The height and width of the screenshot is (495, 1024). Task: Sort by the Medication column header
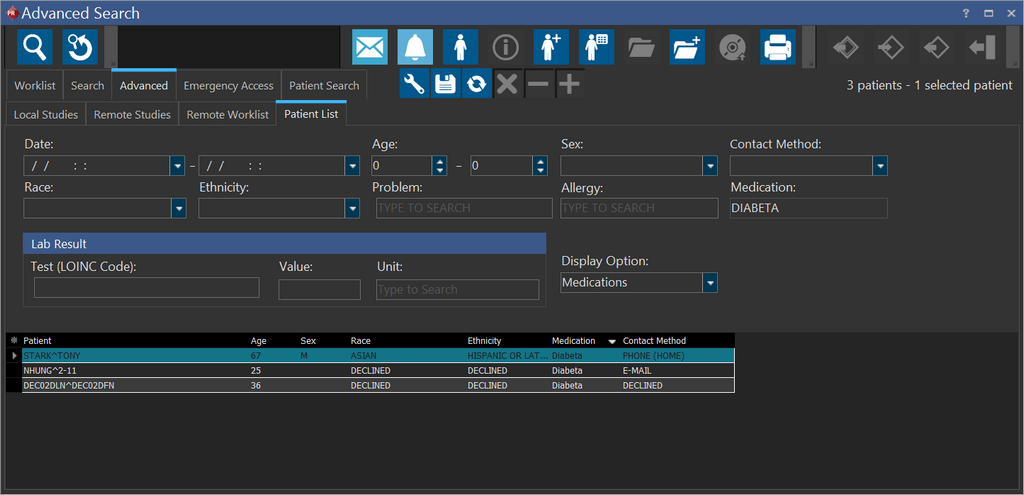pyautogui.click(x=573, y=341)
